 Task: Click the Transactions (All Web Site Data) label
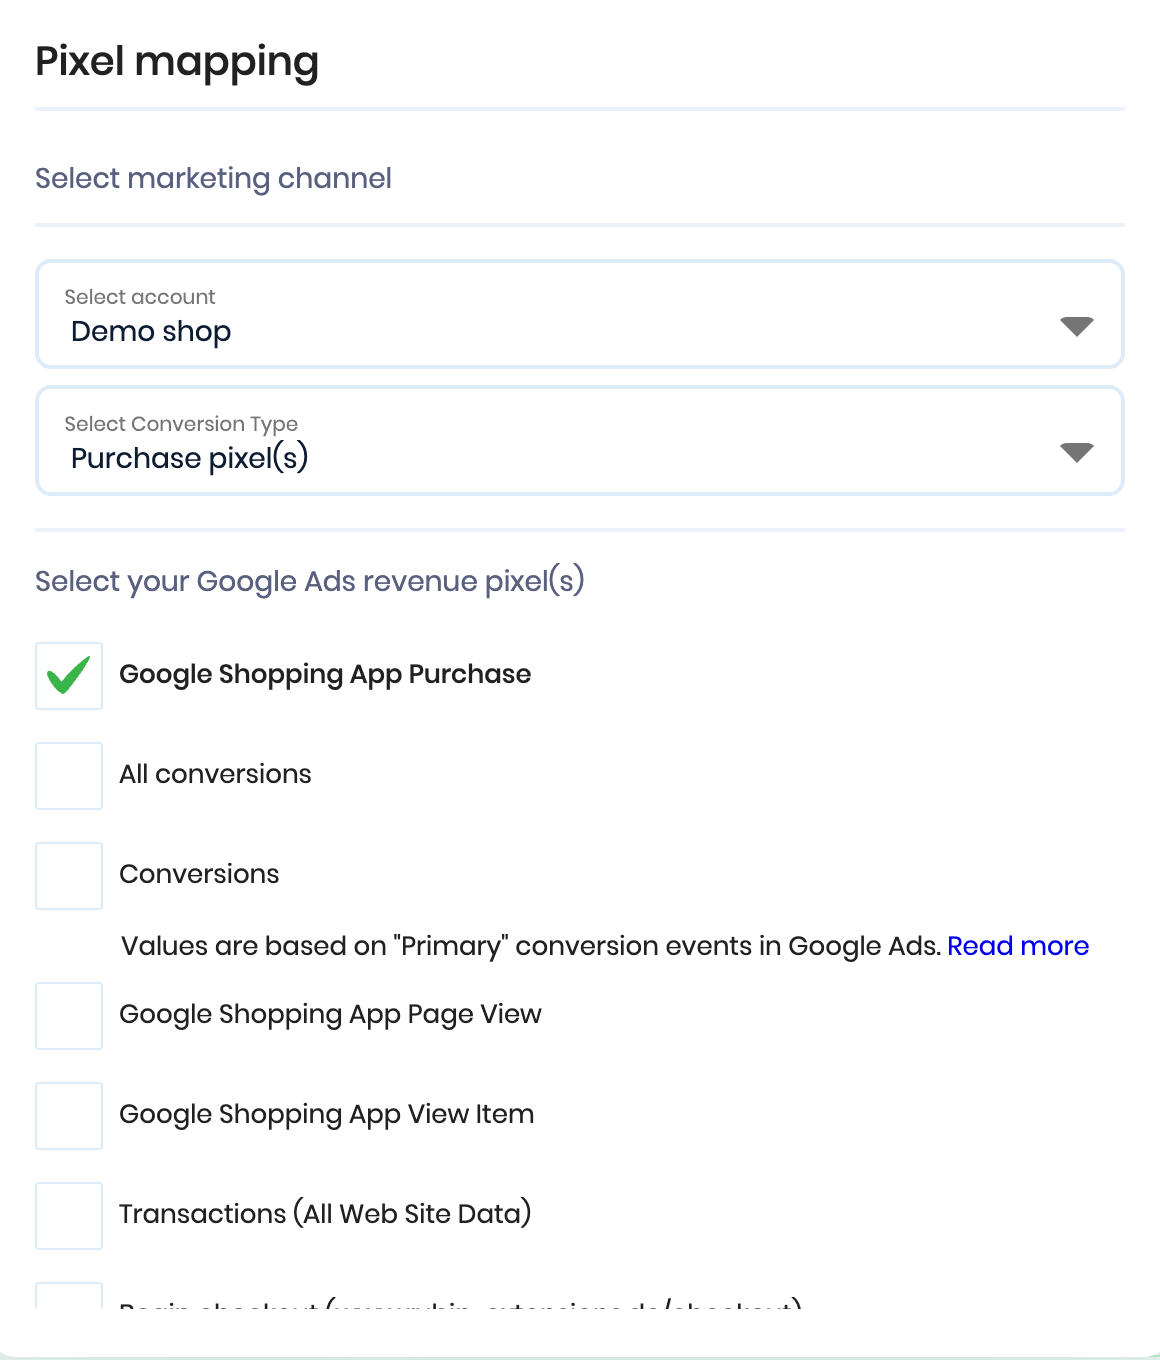(x=325, y=1214)
